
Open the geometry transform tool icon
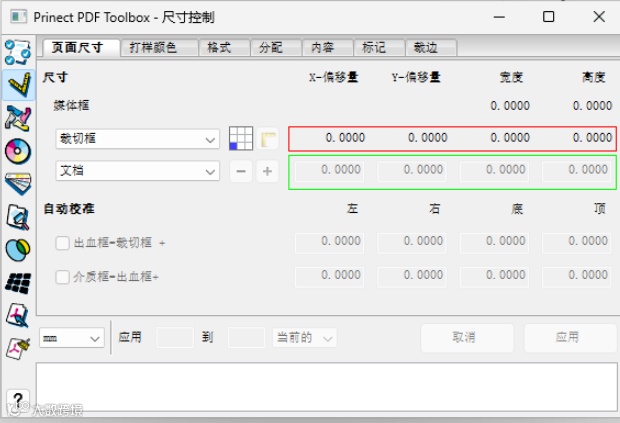coord(18,118)
